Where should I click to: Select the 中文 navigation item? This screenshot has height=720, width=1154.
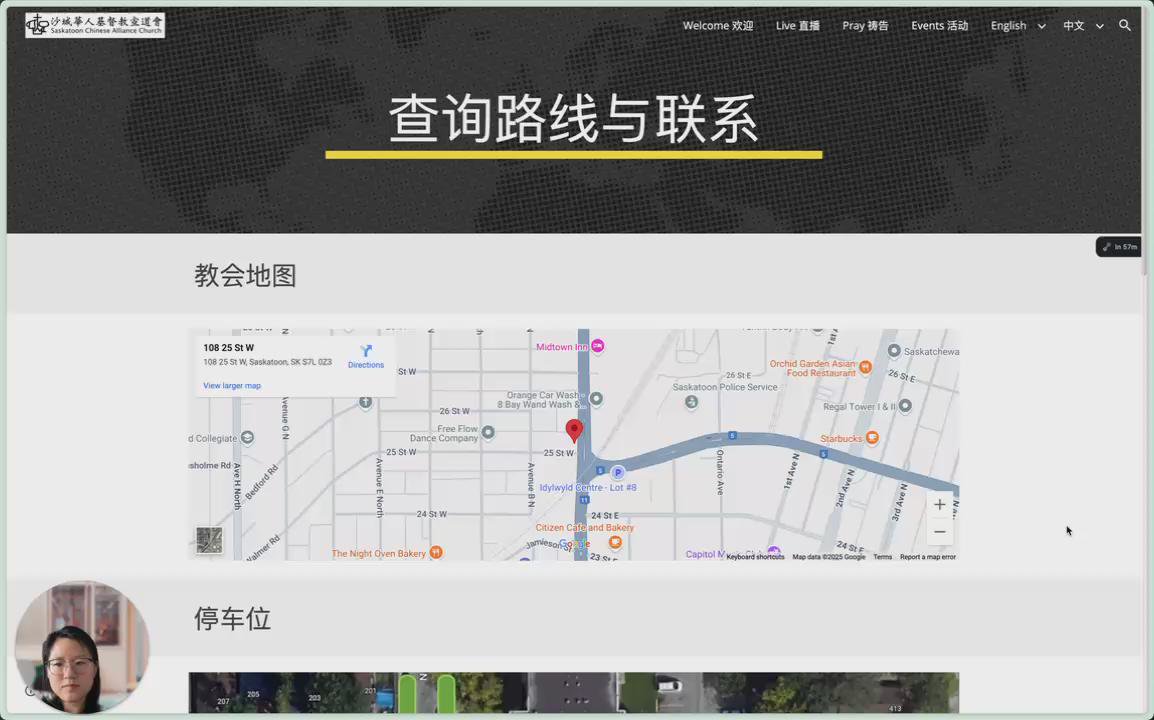(x=1074, y=25)
